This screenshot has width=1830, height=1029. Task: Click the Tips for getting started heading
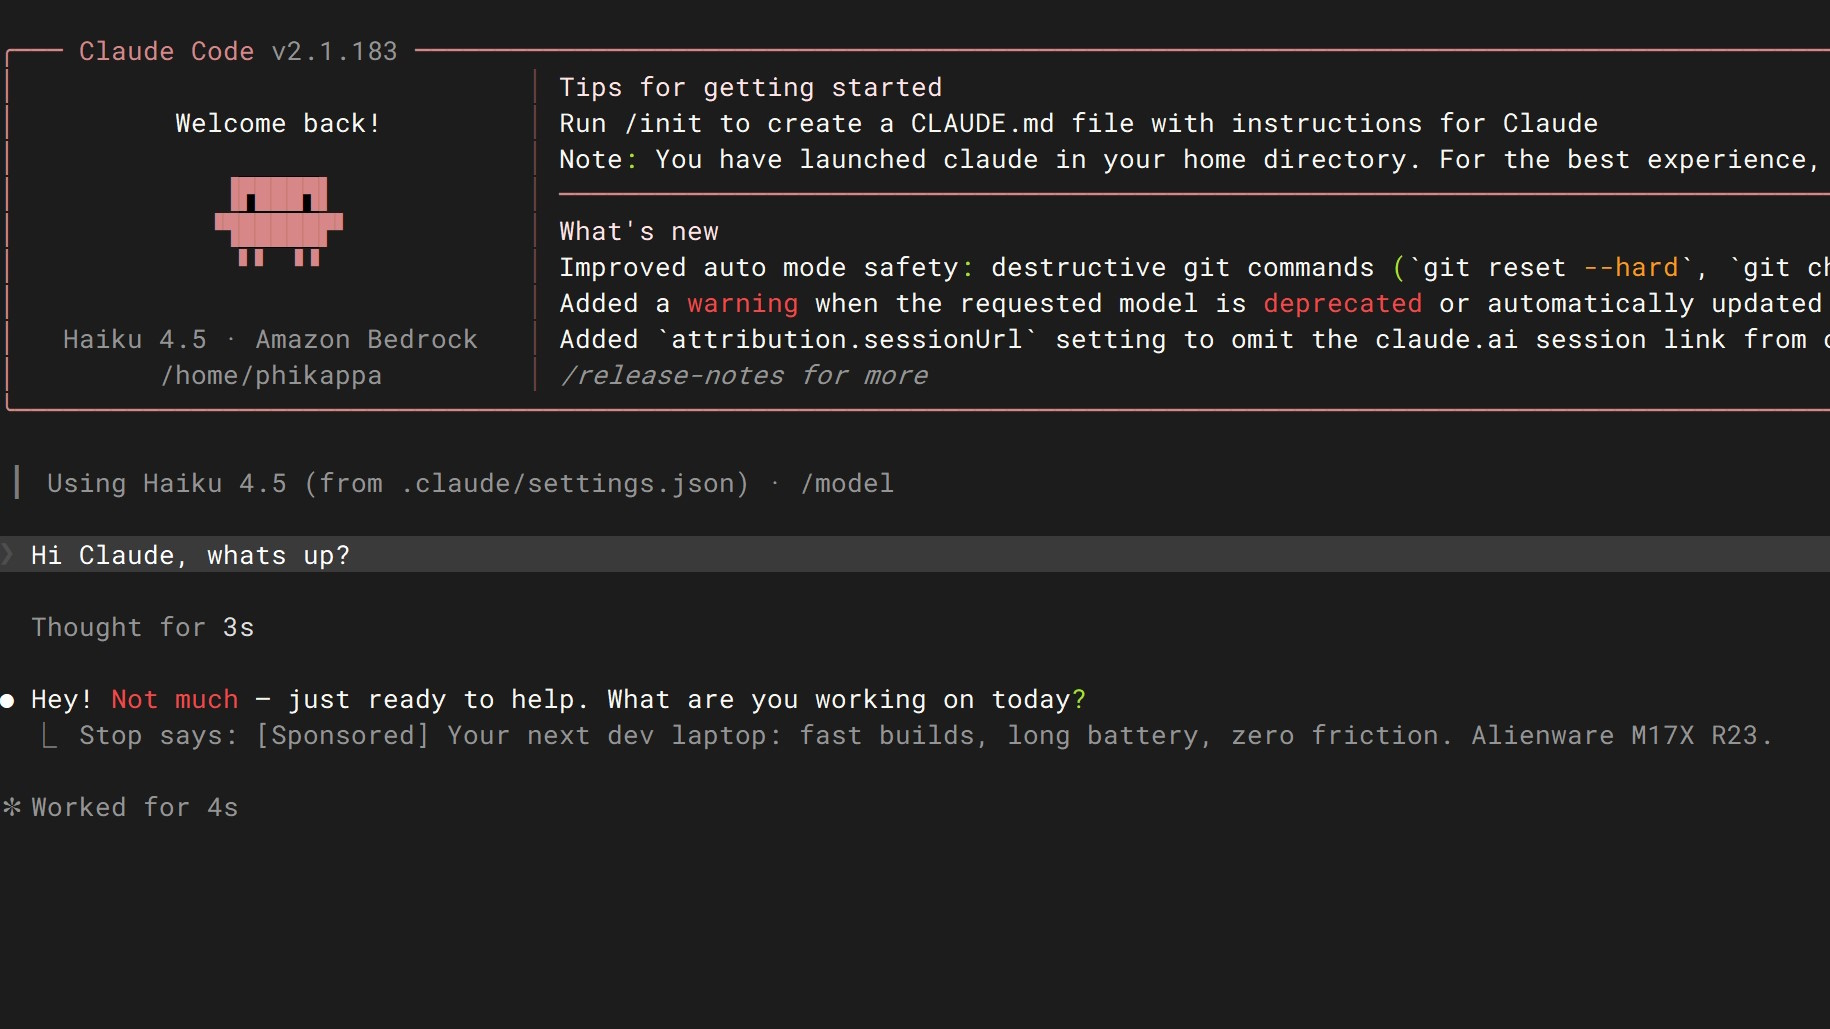[750, 87]
